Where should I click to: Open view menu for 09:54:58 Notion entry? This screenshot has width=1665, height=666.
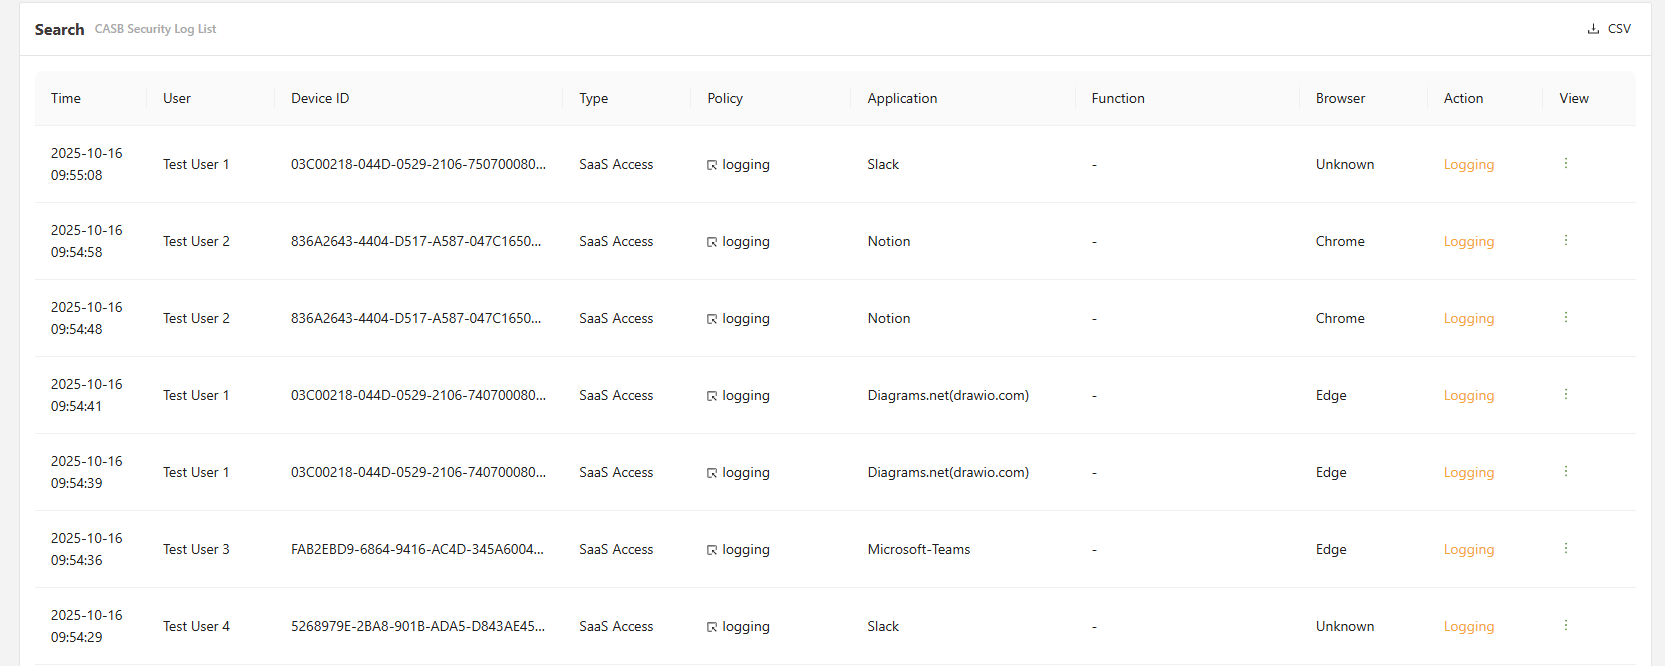point(1566,240)
